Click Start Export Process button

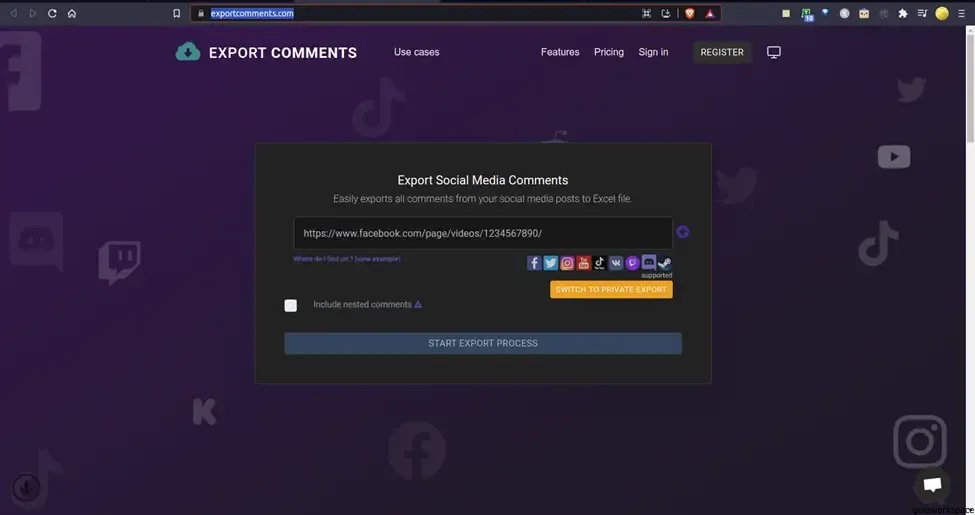[483, 343]
